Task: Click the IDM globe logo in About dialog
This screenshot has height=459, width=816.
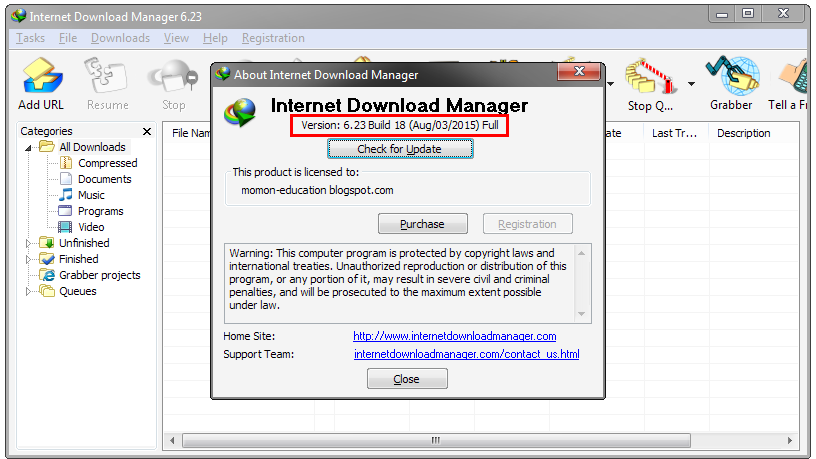Action: point(240,112)
